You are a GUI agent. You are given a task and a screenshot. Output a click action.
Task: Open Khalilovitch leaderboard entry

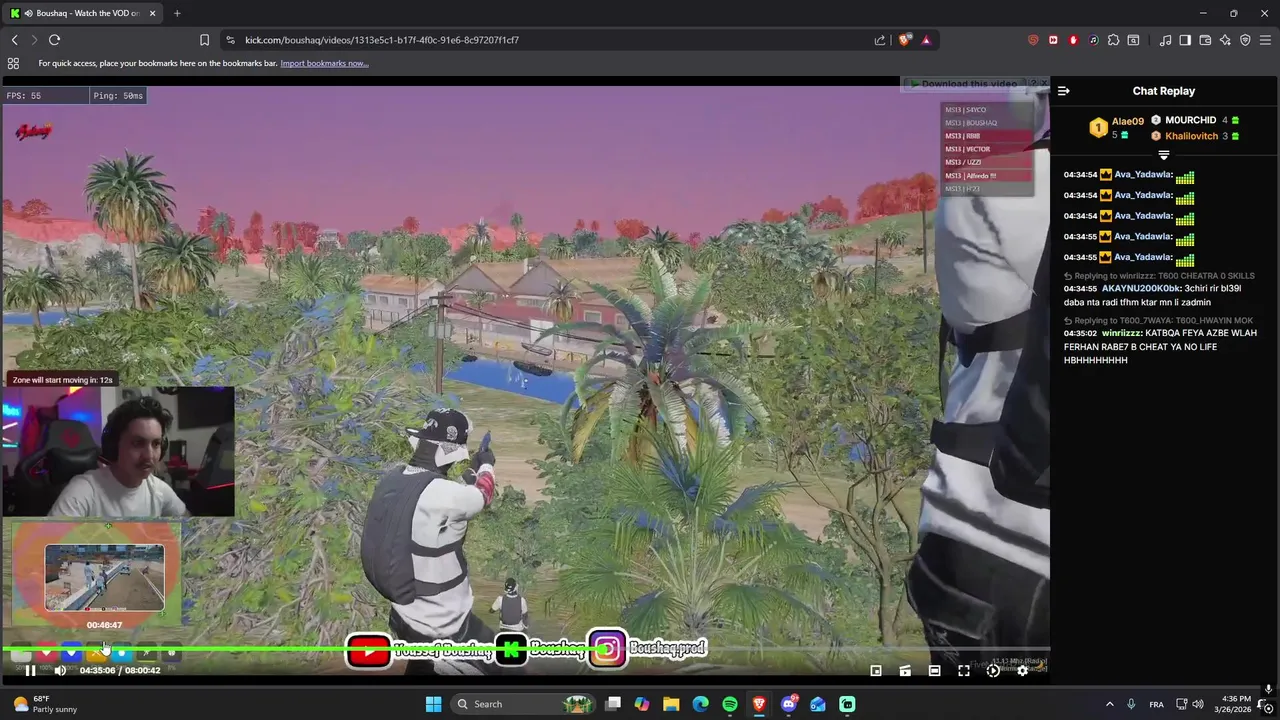click(1191, 136)
